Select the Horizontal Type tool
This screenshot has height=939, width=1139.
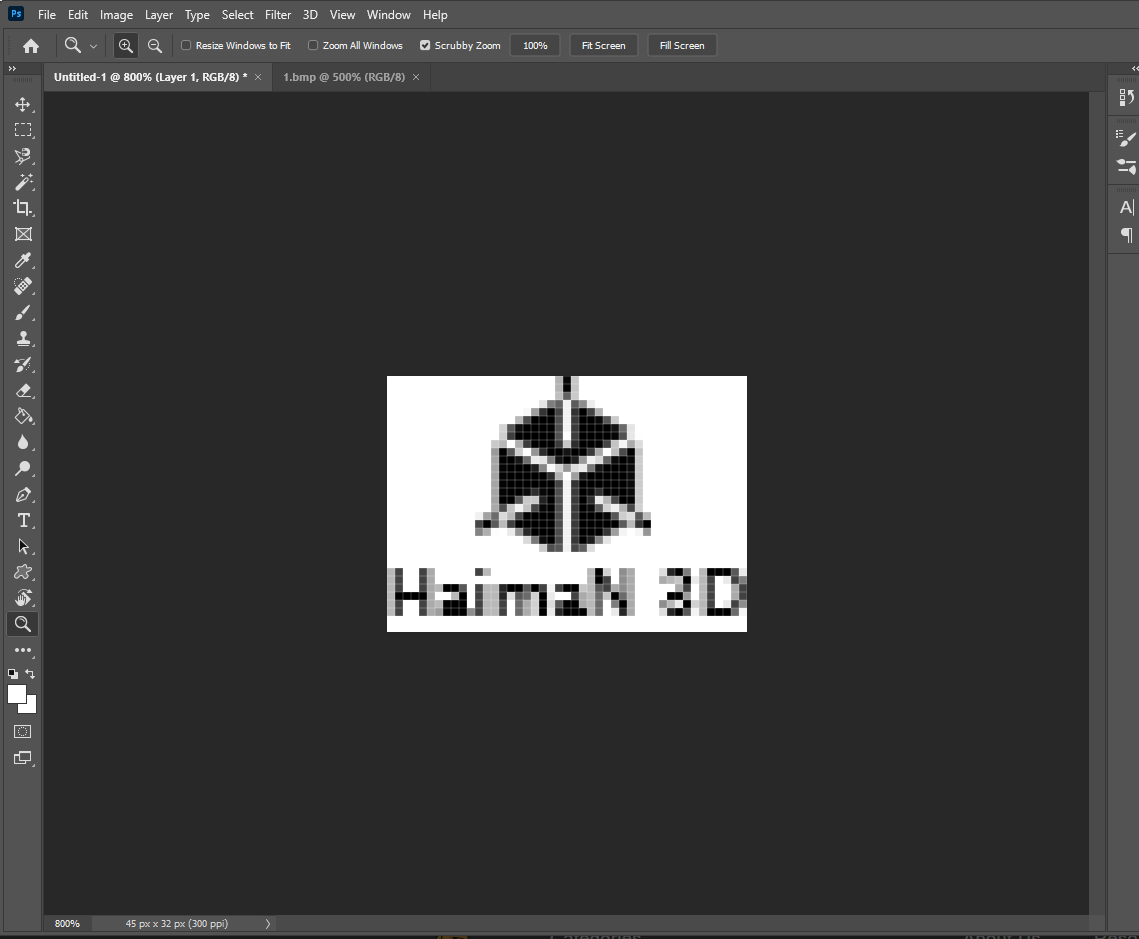[x=23, y=521]
